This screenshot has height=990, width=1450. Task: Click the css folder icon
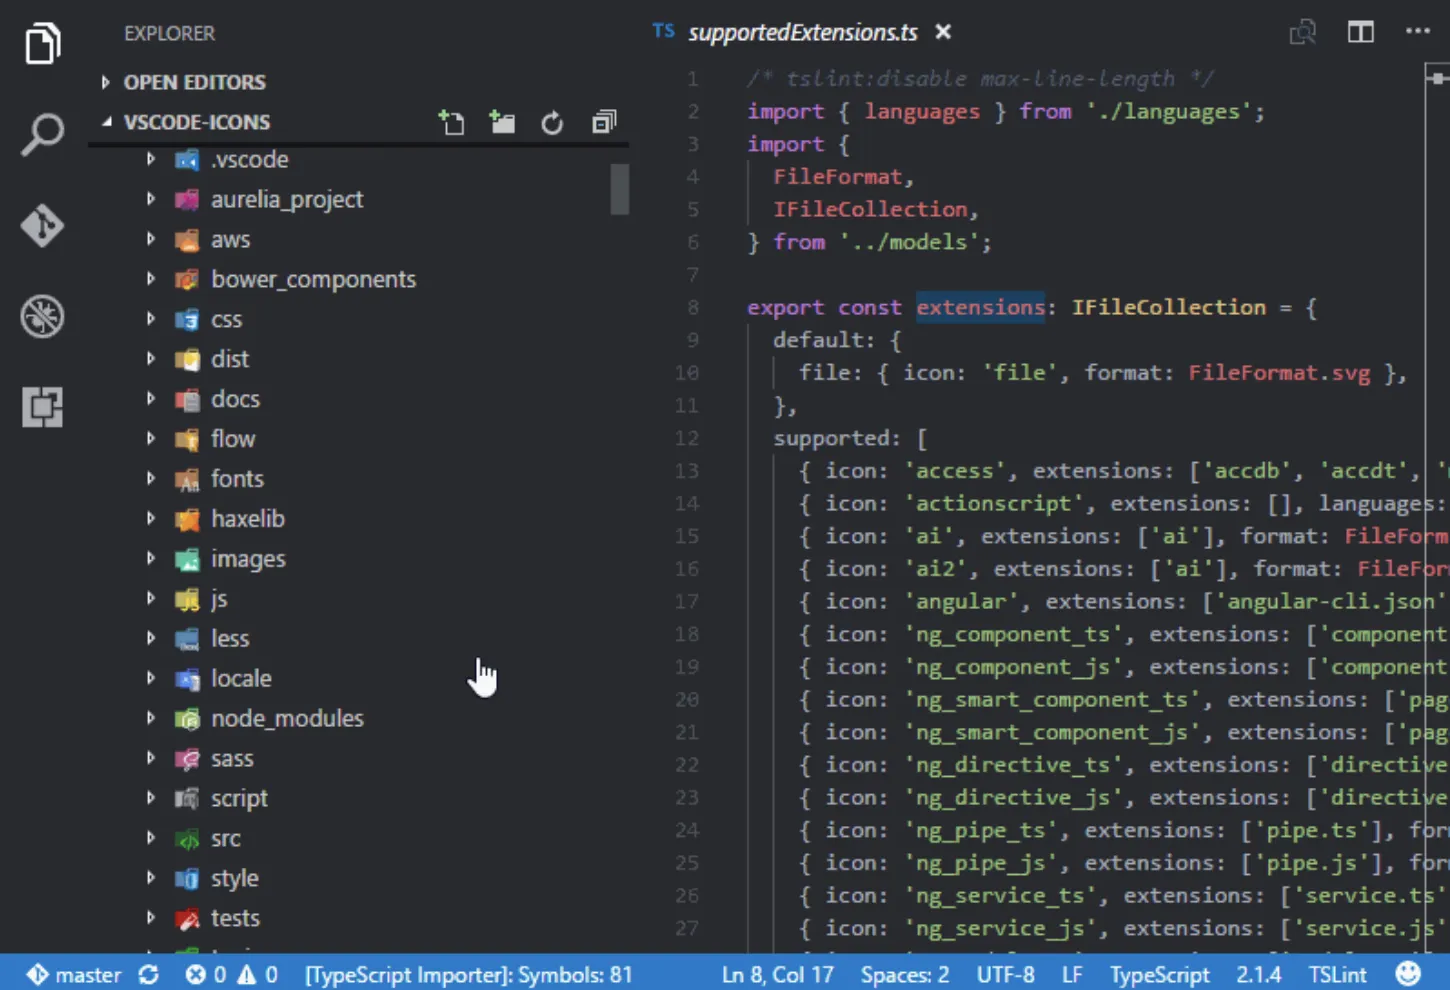(187, 319)
